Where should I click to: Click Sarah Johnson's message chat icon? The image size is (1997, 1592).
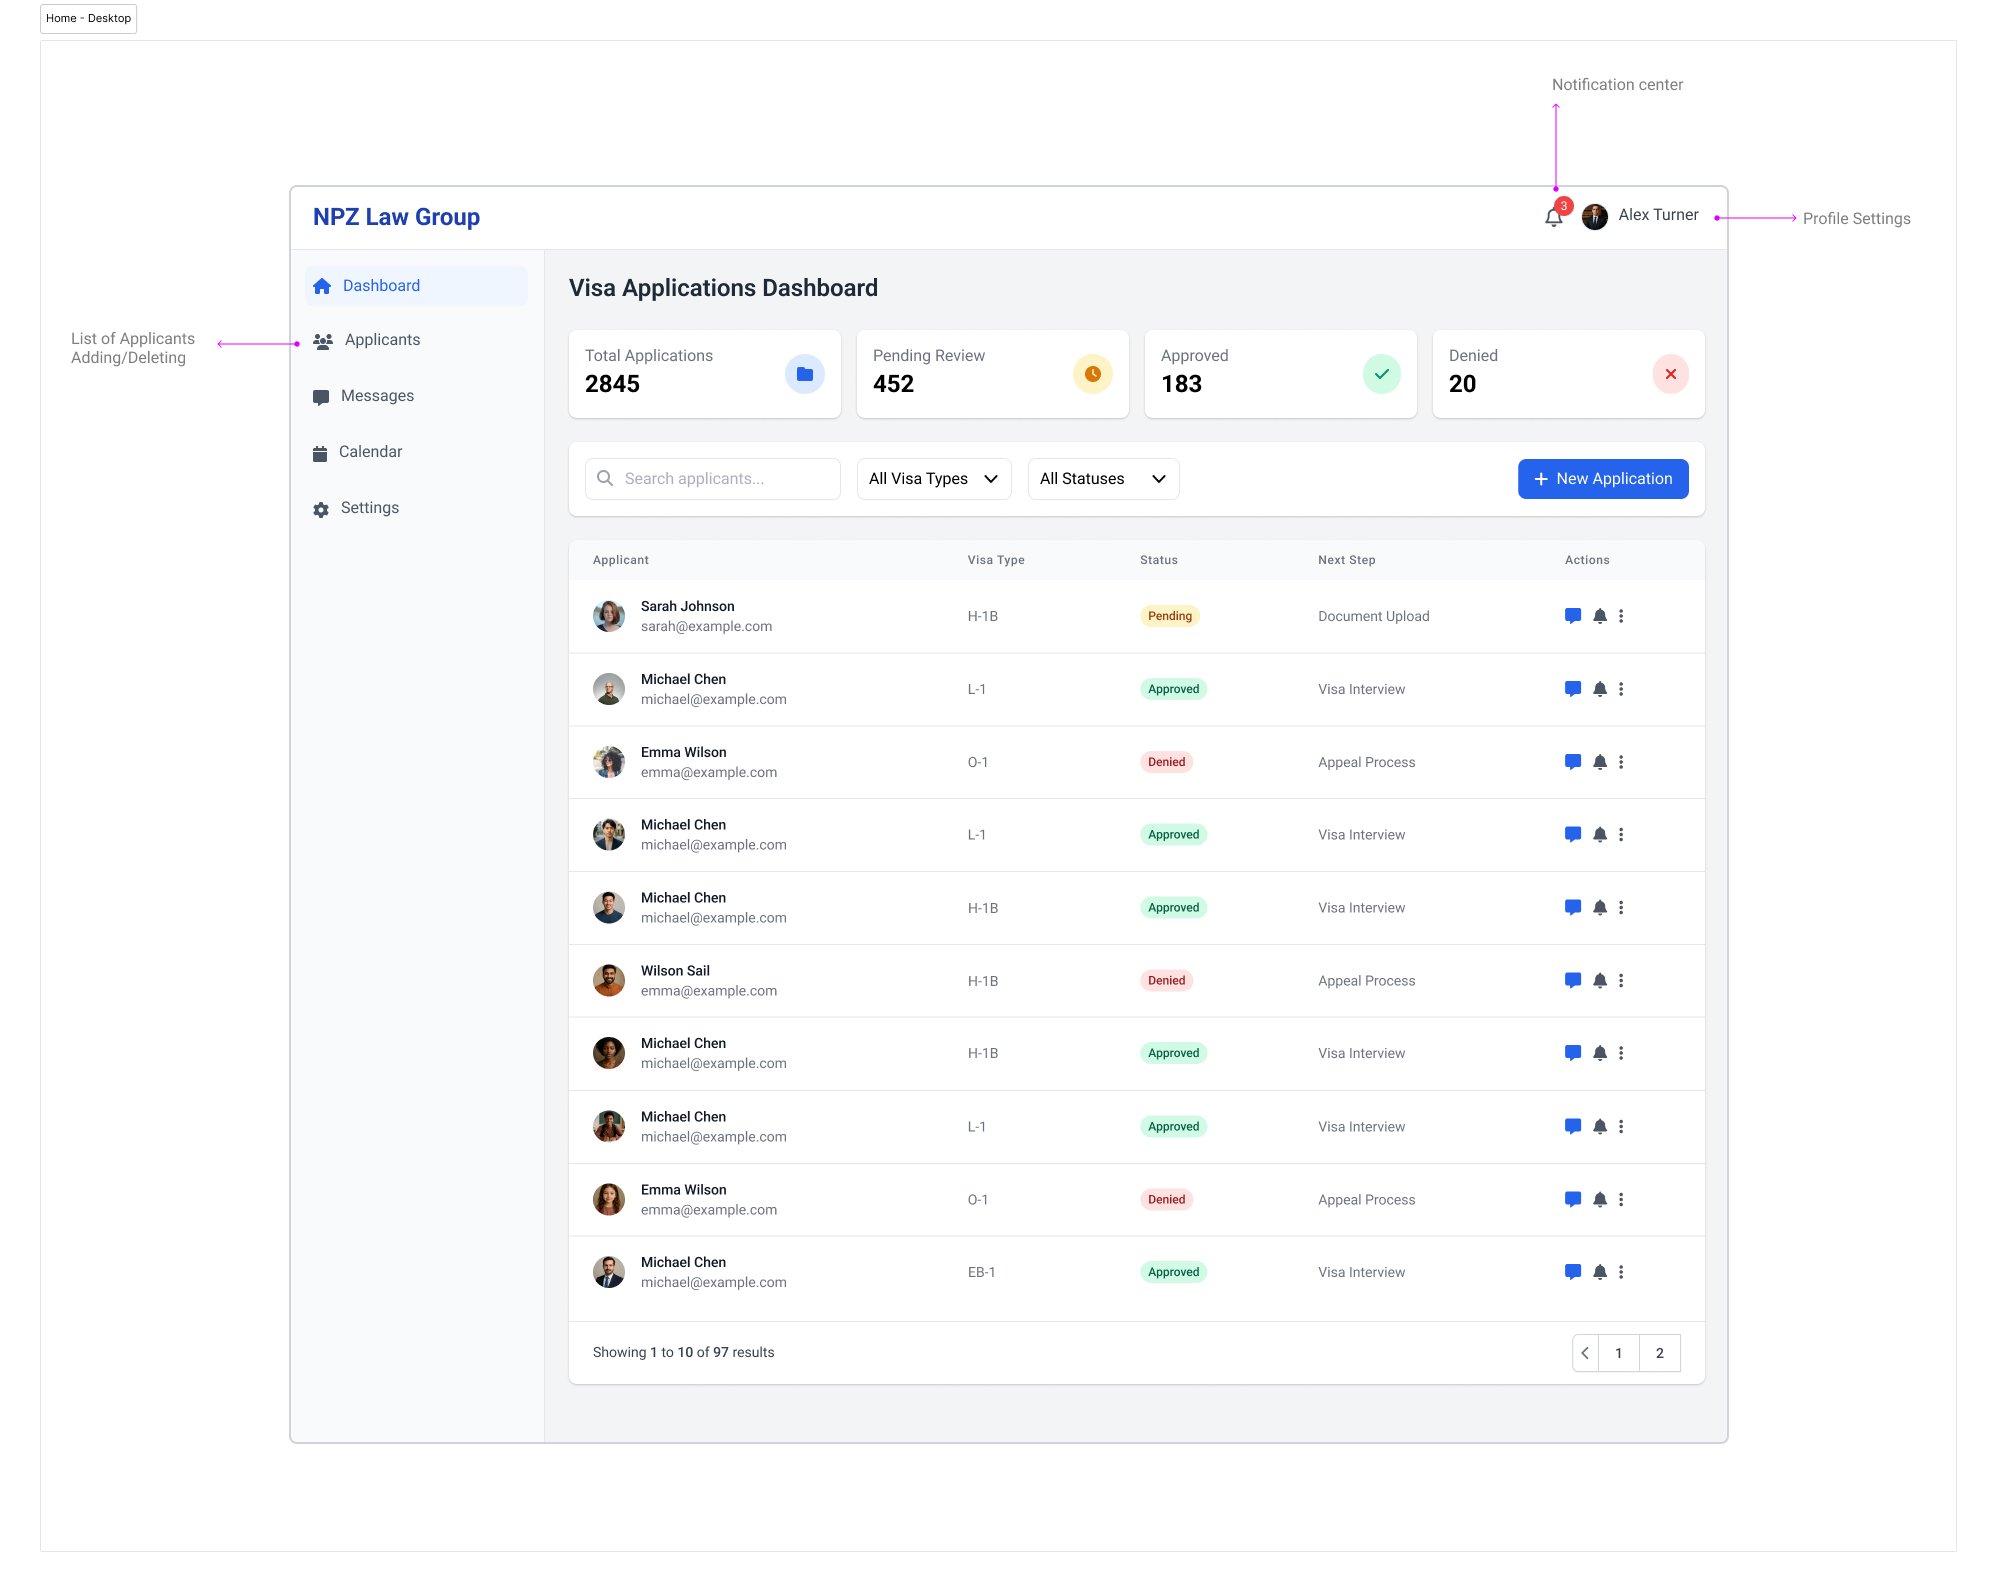[1572, 616]
